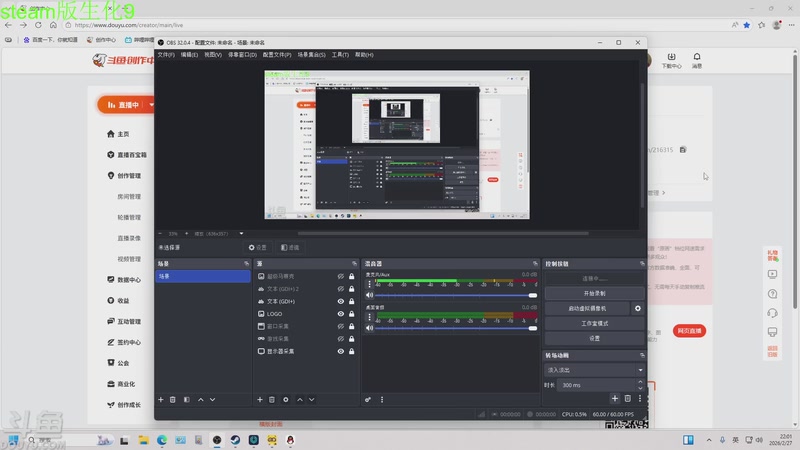This screenshot has height=450, width=800.
Task: Unlock the LOGO source lock
Action: 352,314
